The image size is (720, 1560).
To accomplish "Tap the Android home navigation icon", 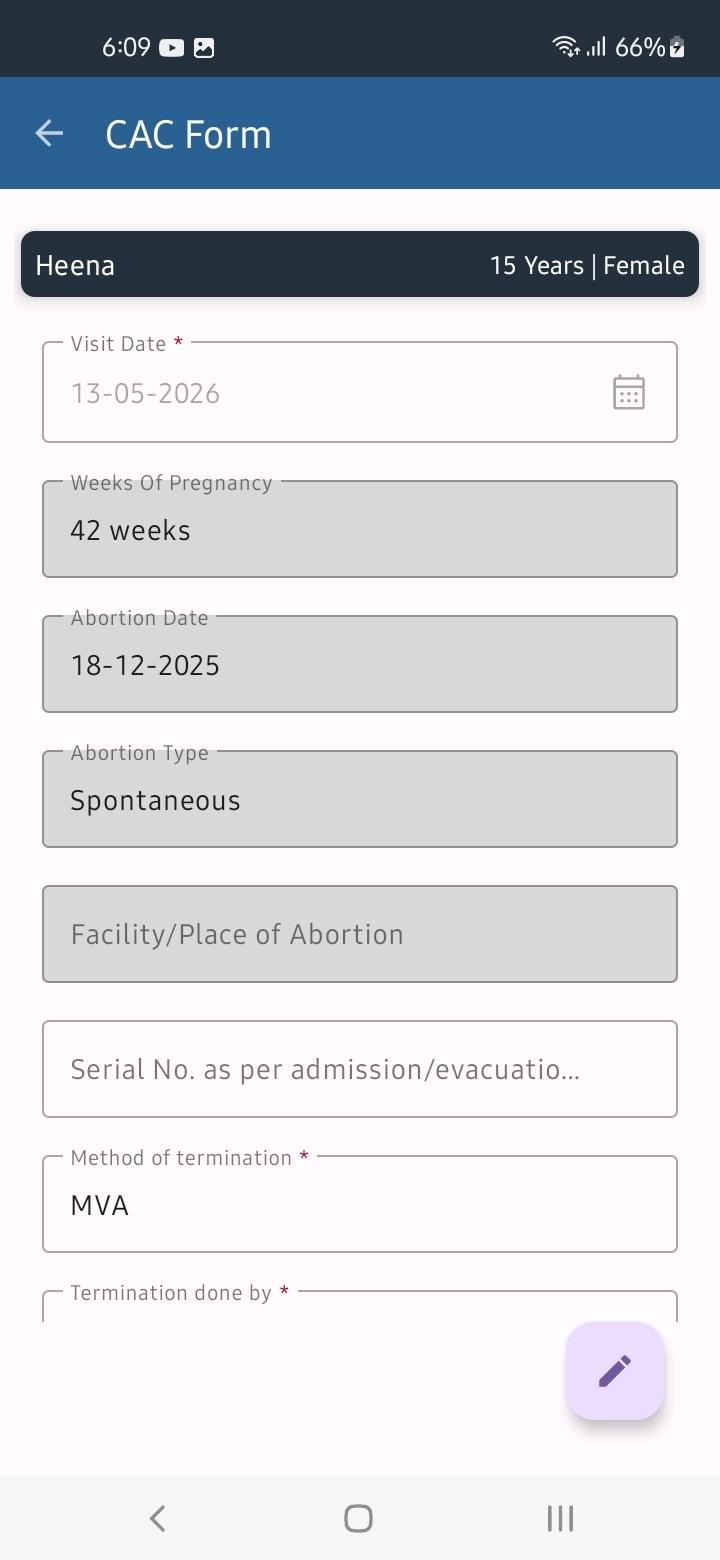I will point(358,1518).
